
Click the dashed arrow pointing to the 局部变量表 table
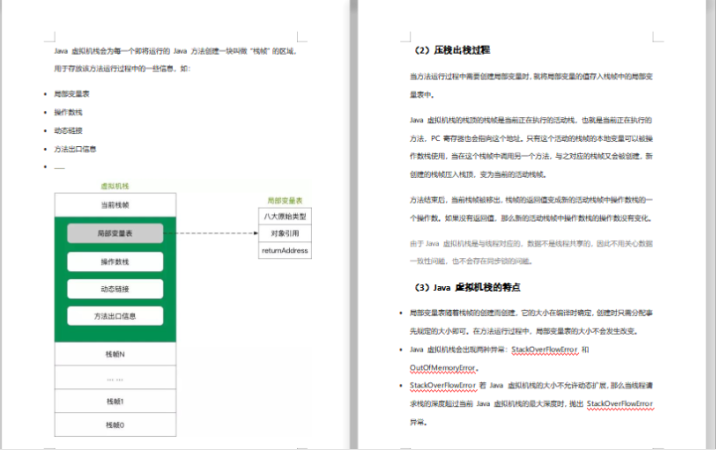coord(211,233)
